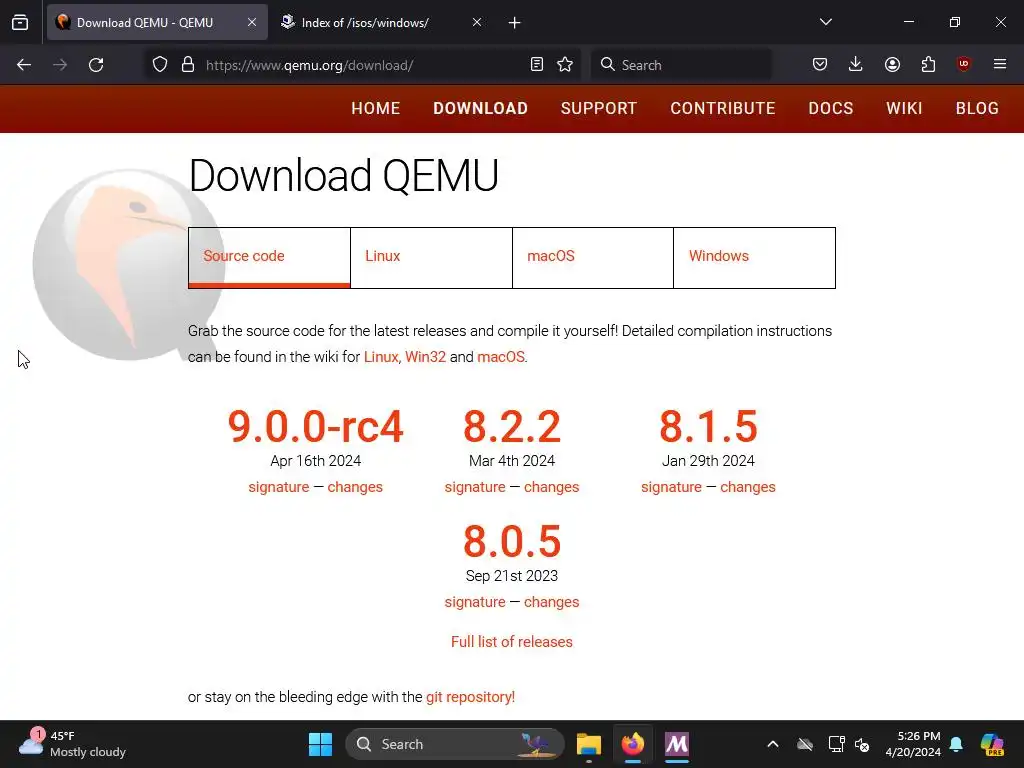1024x768 pixels.
Task: Open clock showing 5:26 PM
Action: (x=913, y=744)
